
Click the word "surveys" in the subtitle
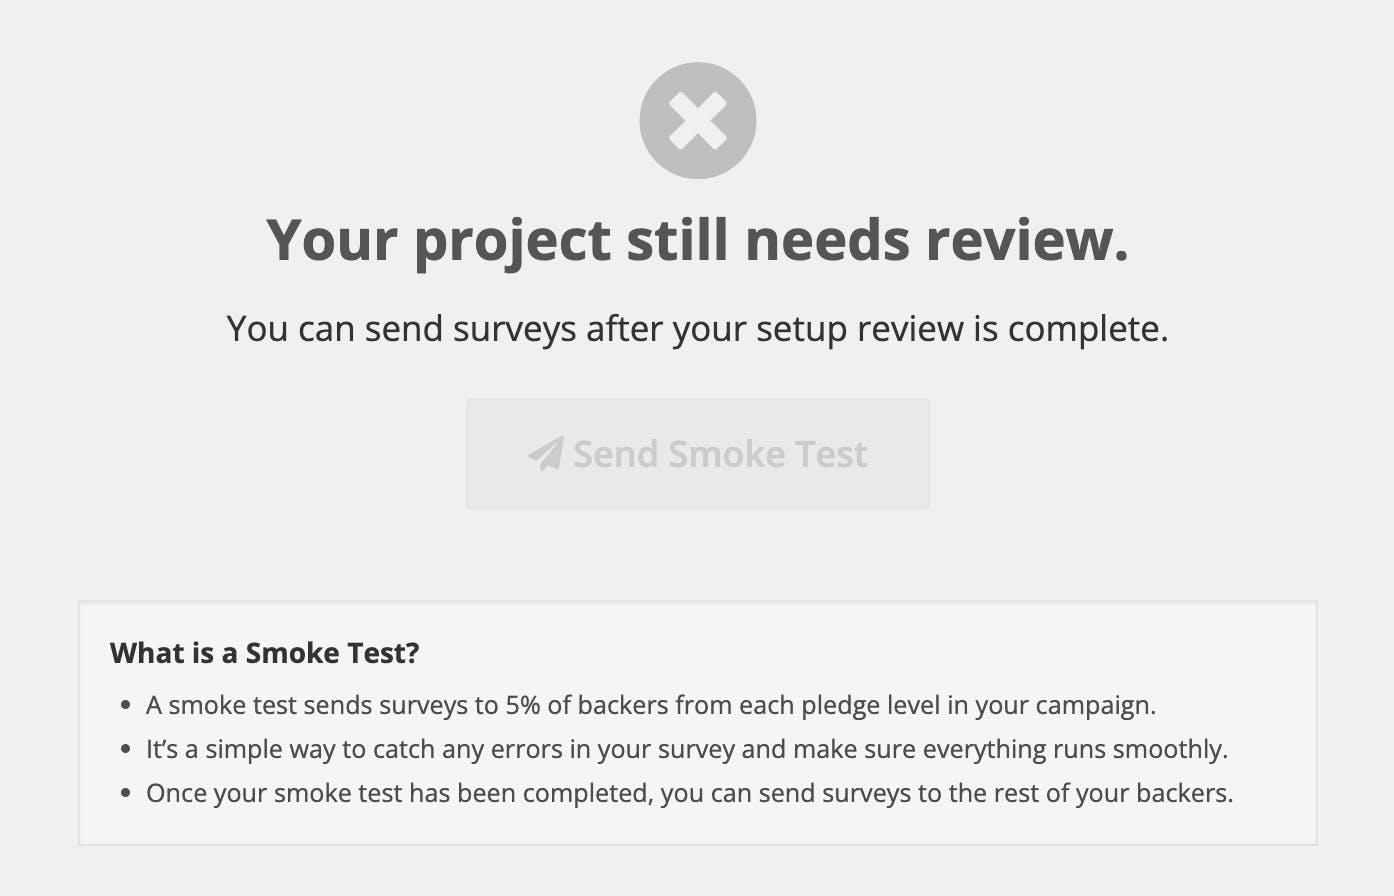[514, 328]
